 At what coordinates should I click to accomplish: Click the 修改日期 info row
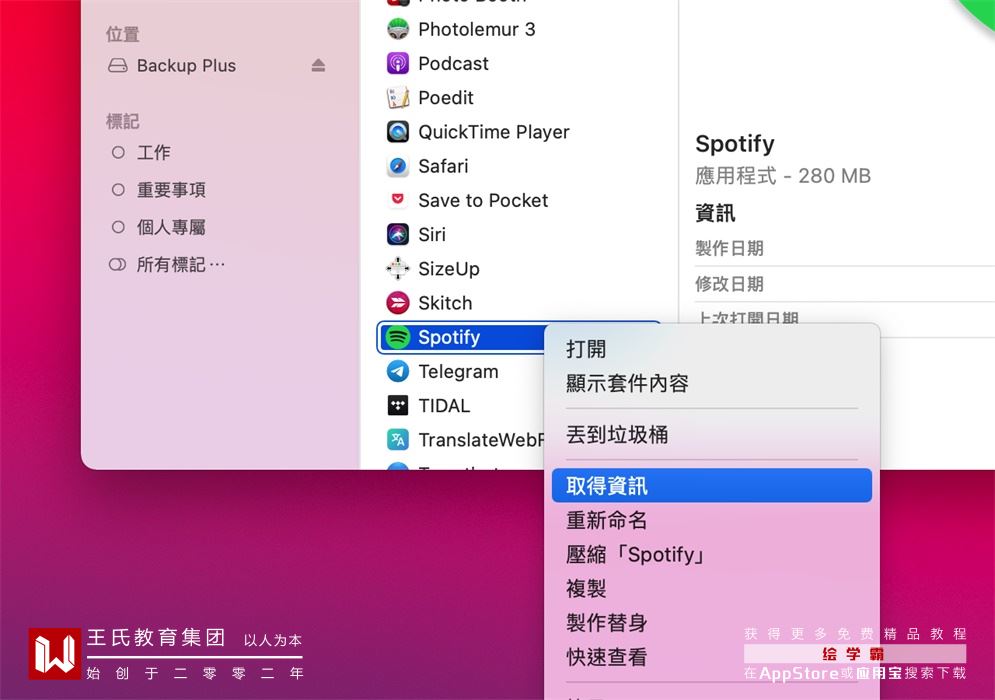(x=845, y=284)
